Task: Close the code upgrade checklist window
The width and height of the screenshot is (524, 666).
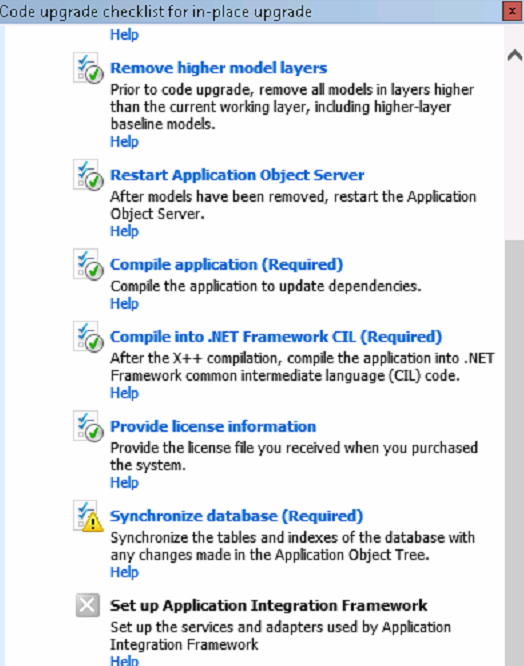Action: coord(512,11)
